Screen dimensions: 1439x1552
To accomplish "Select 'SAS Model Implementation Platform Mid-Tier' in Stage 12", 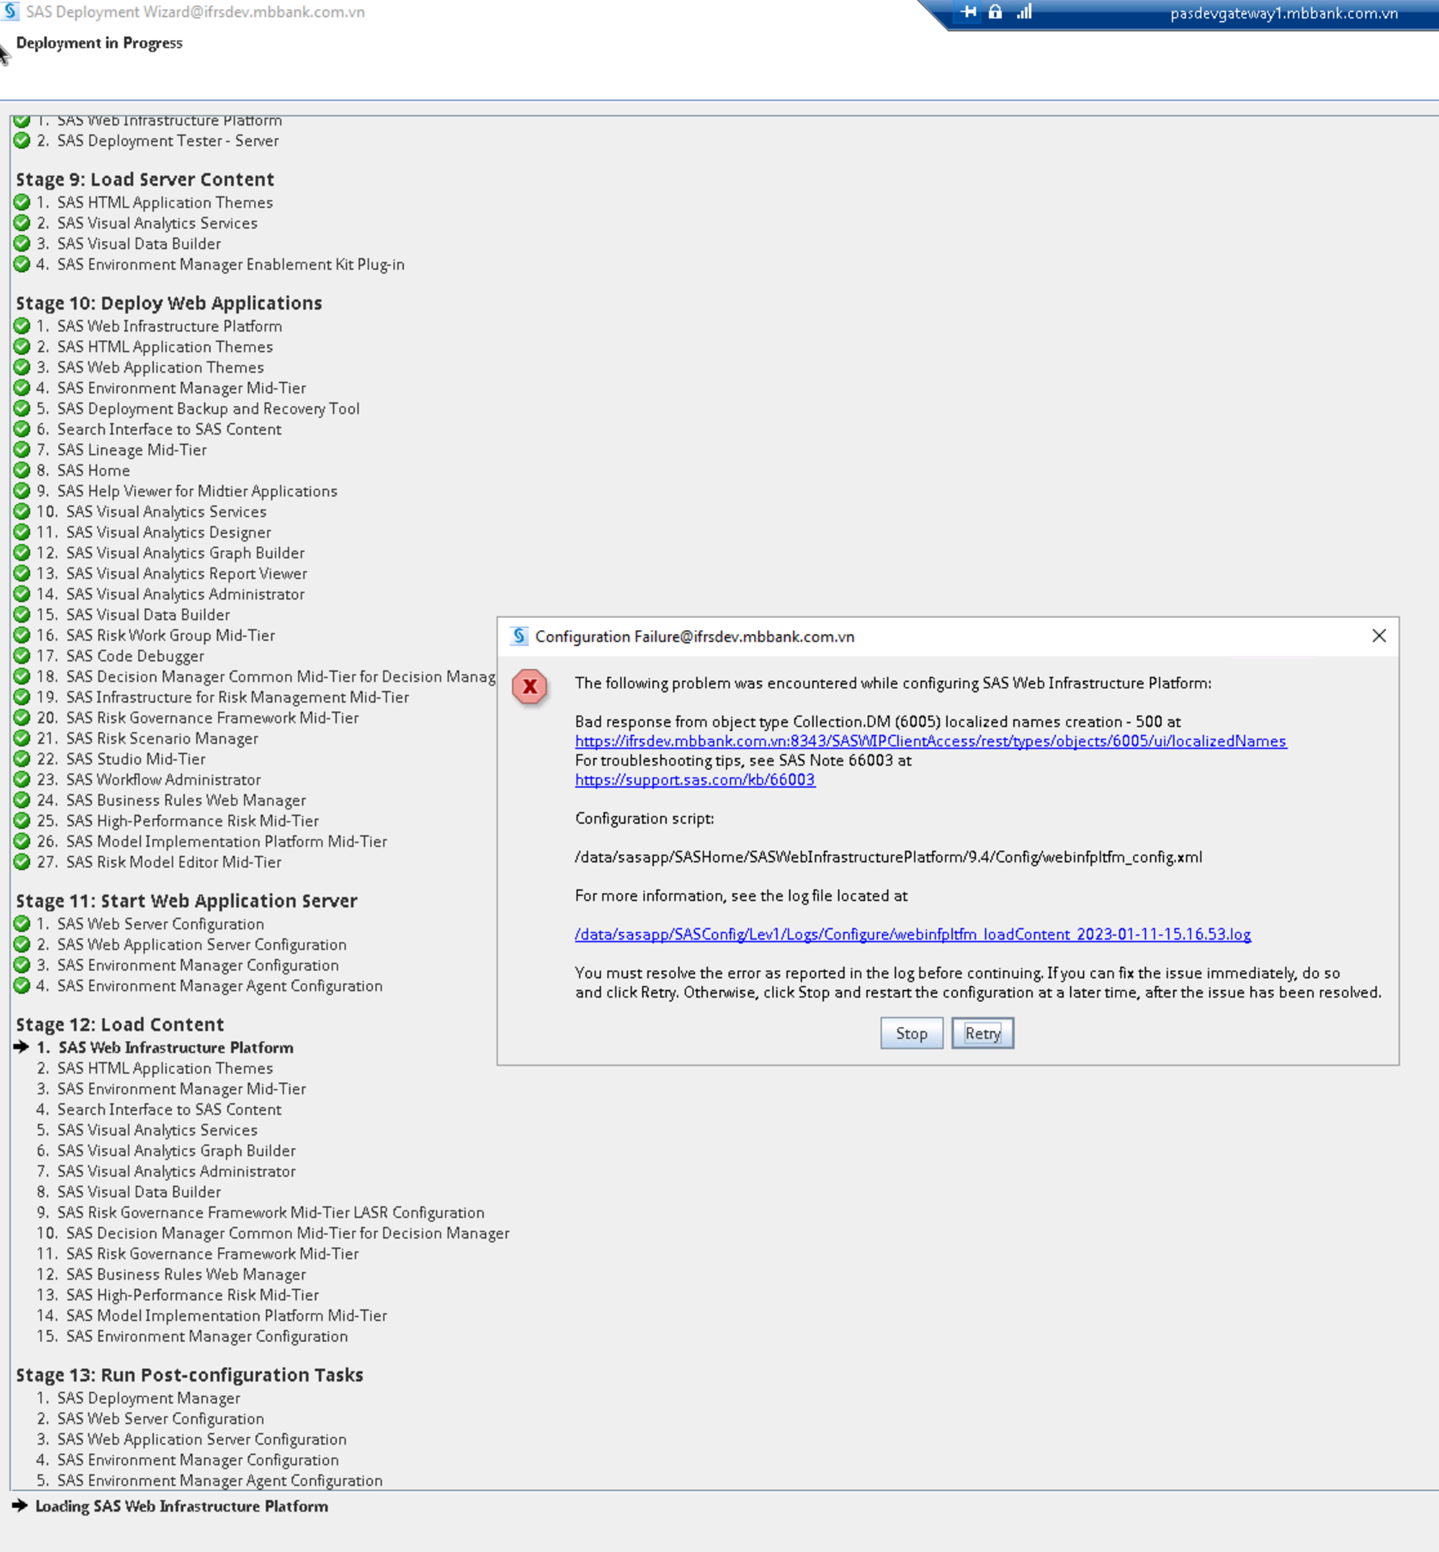I will 227,1316.
